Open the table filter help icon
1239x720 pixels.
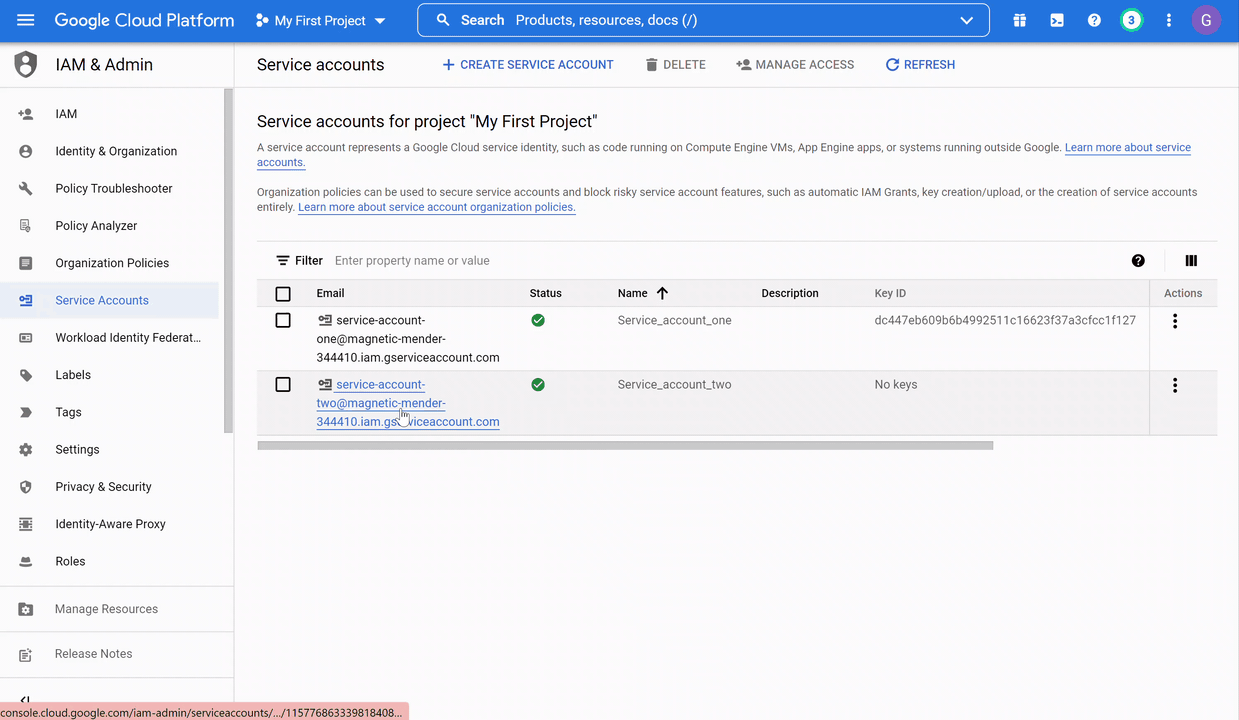(x=1138, y=261)
